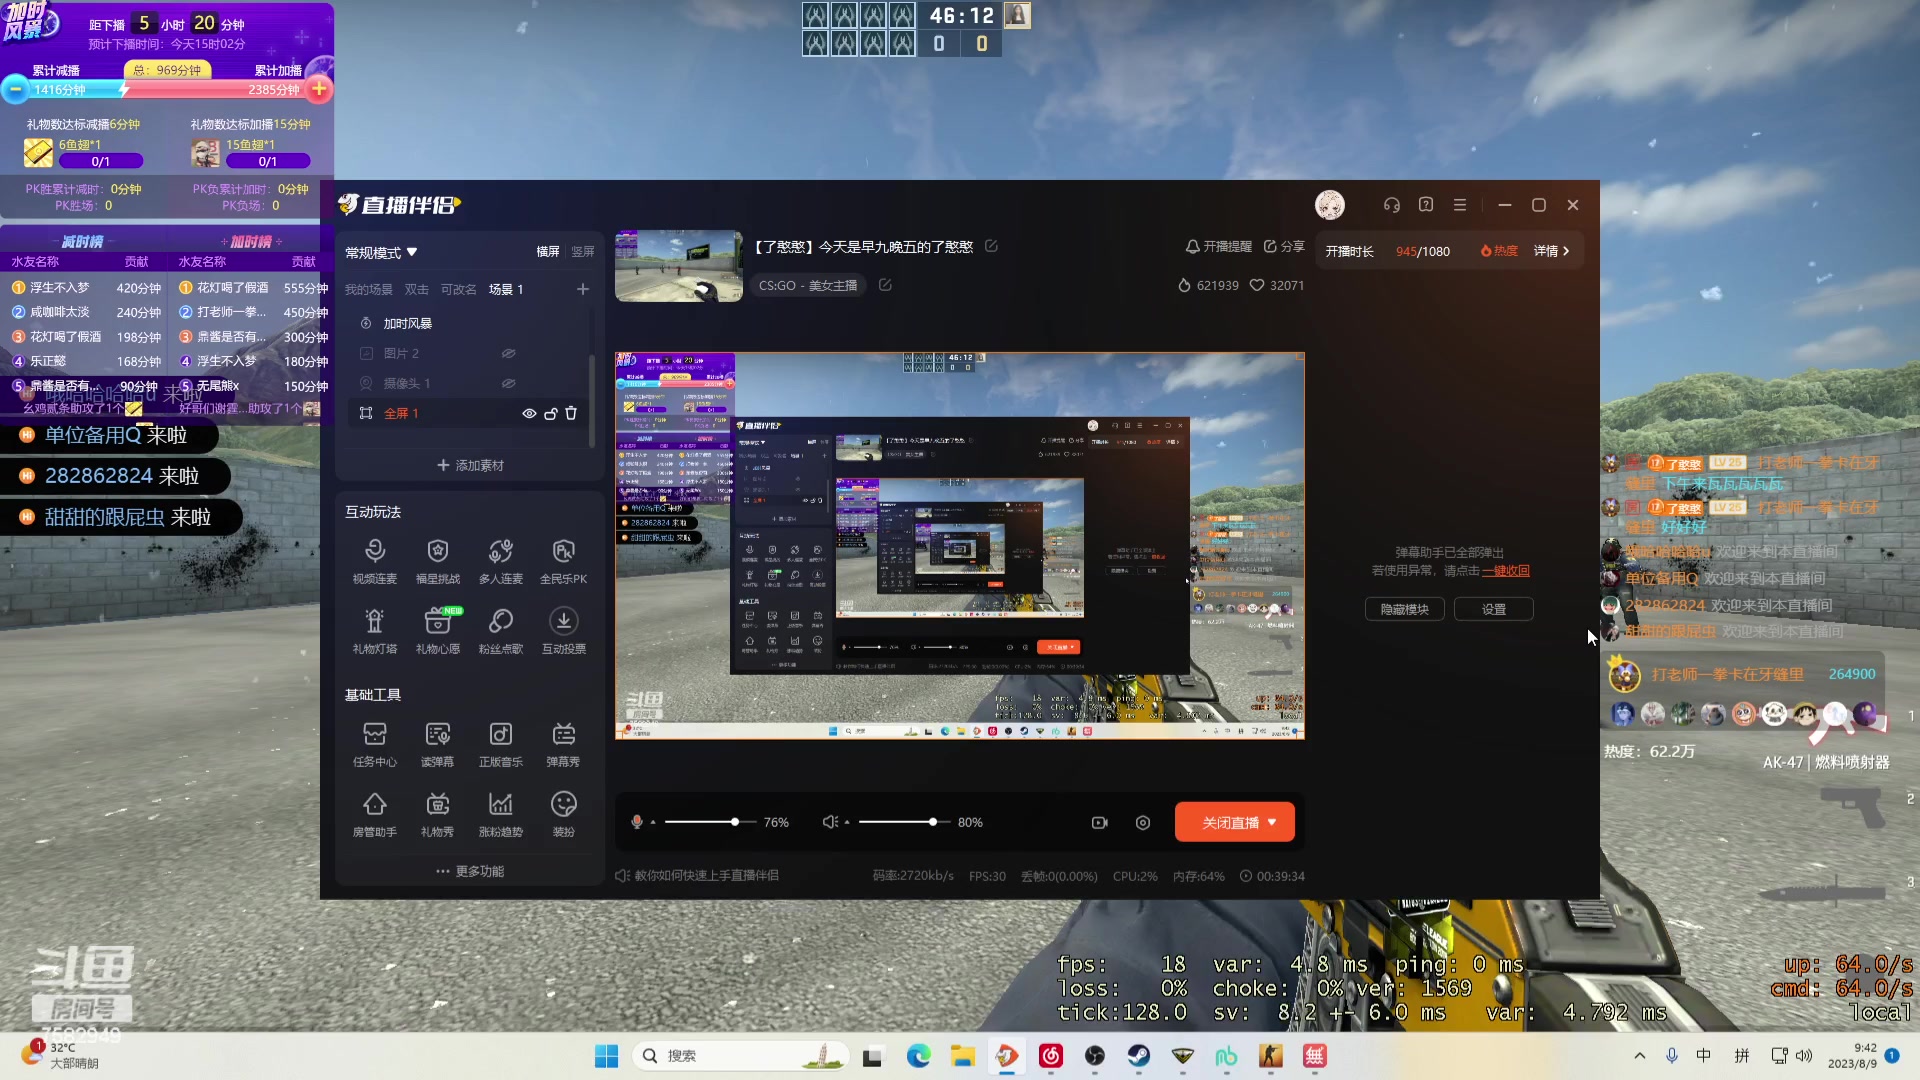Click 开播提醒 broadcast reminder
Viewport: 1920px width, 1080px height.
(x=1218, y=246)
